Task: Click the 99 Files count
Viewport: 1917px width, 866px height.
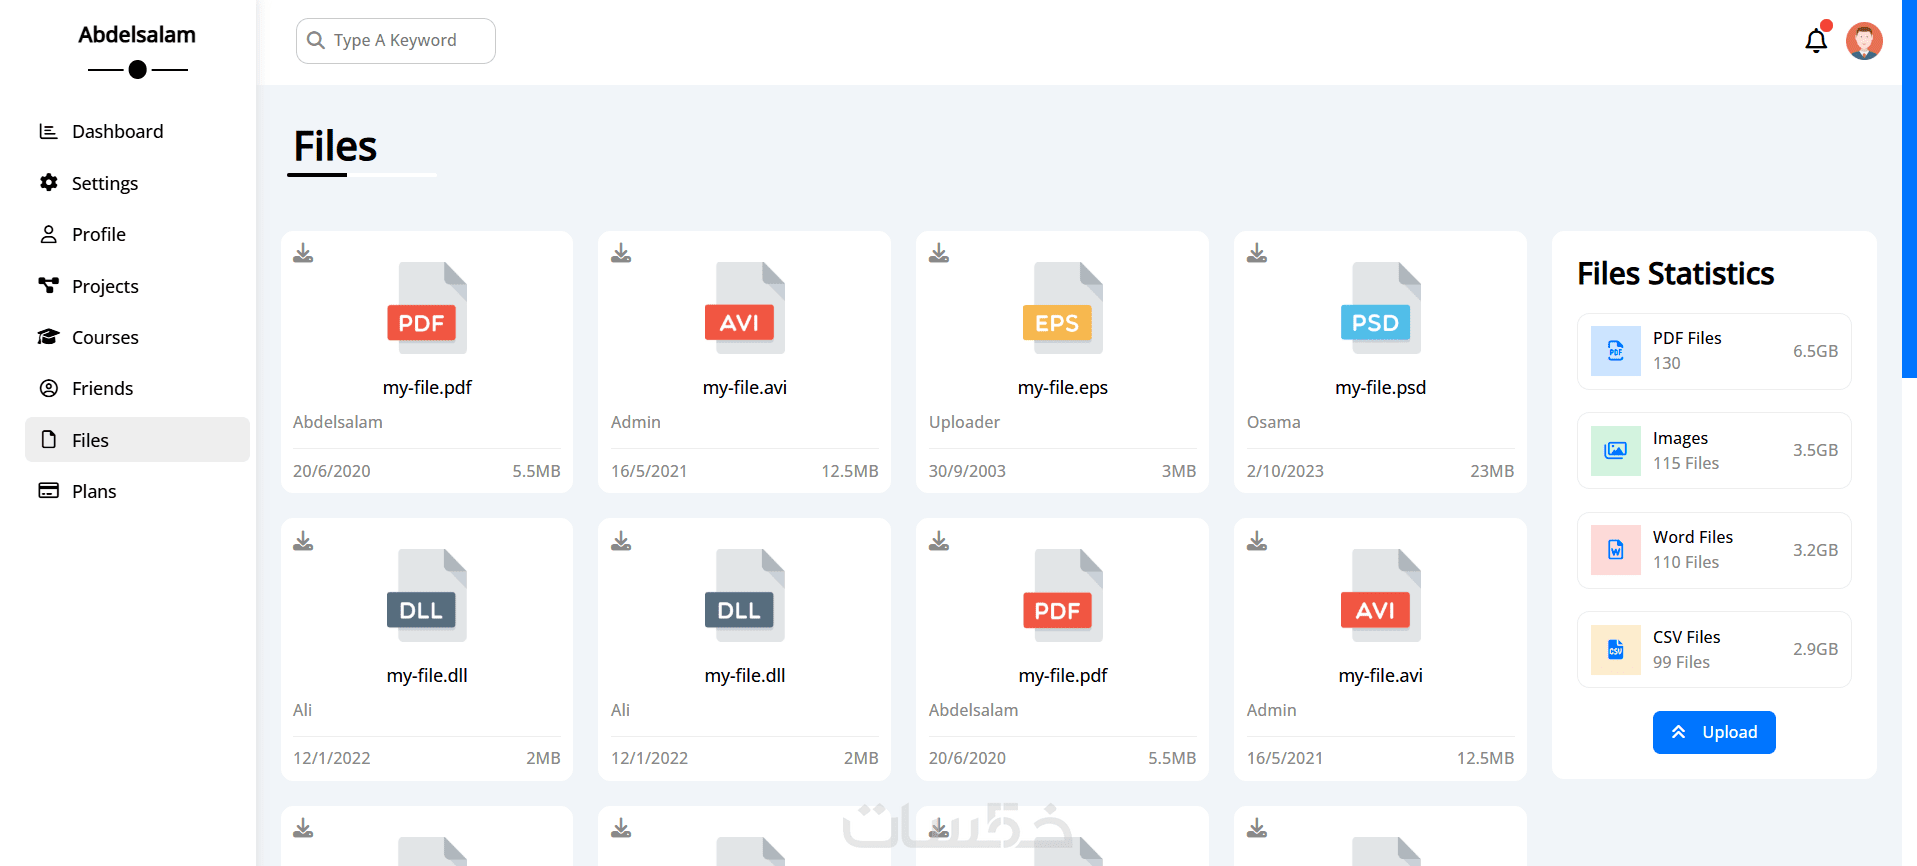Action: 1681,662
